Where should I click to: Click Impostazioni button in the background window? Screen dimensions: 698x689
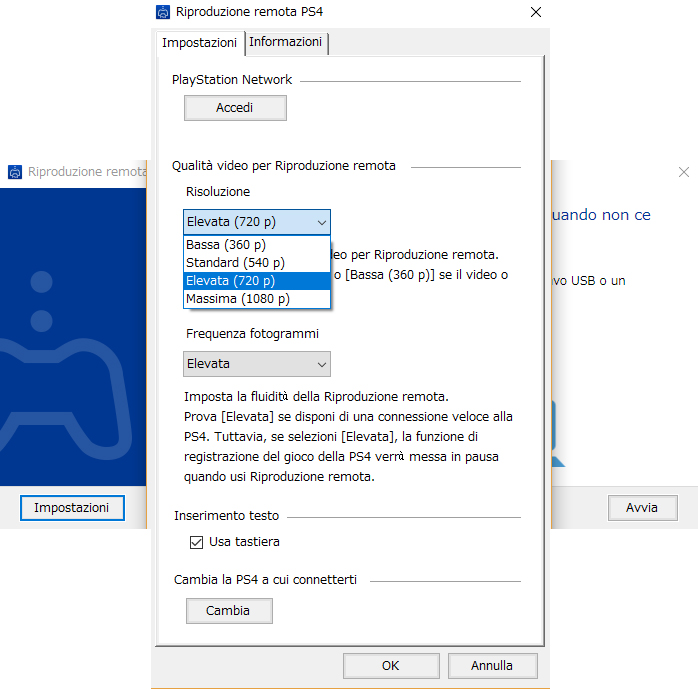[x=72, y=508]
